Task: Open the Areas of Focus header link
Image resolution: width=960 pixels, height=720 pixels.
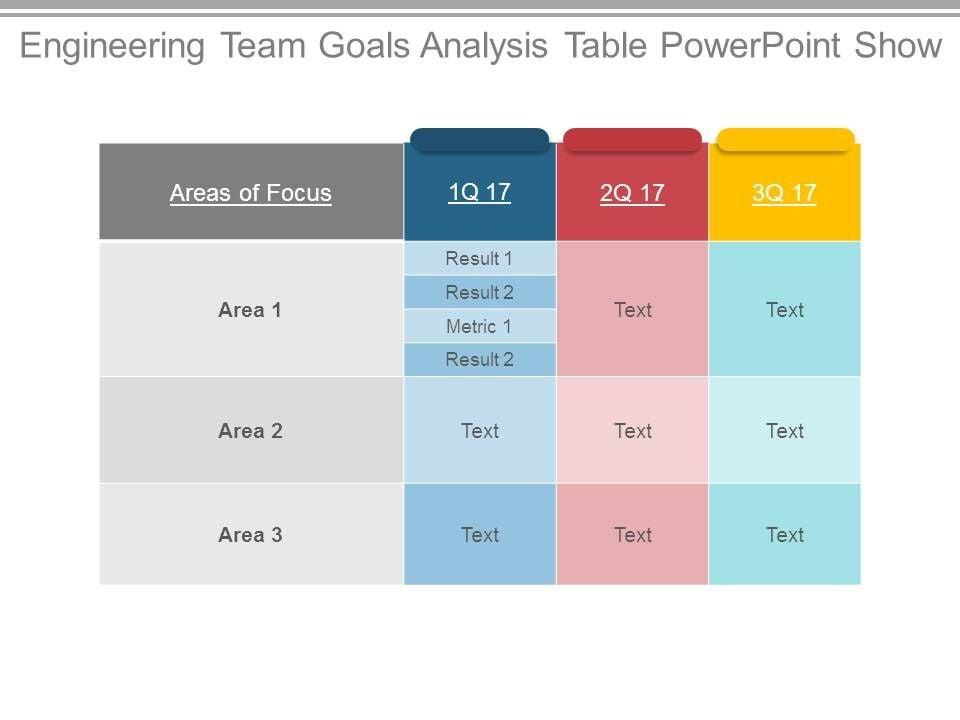Action: point(250,193)
